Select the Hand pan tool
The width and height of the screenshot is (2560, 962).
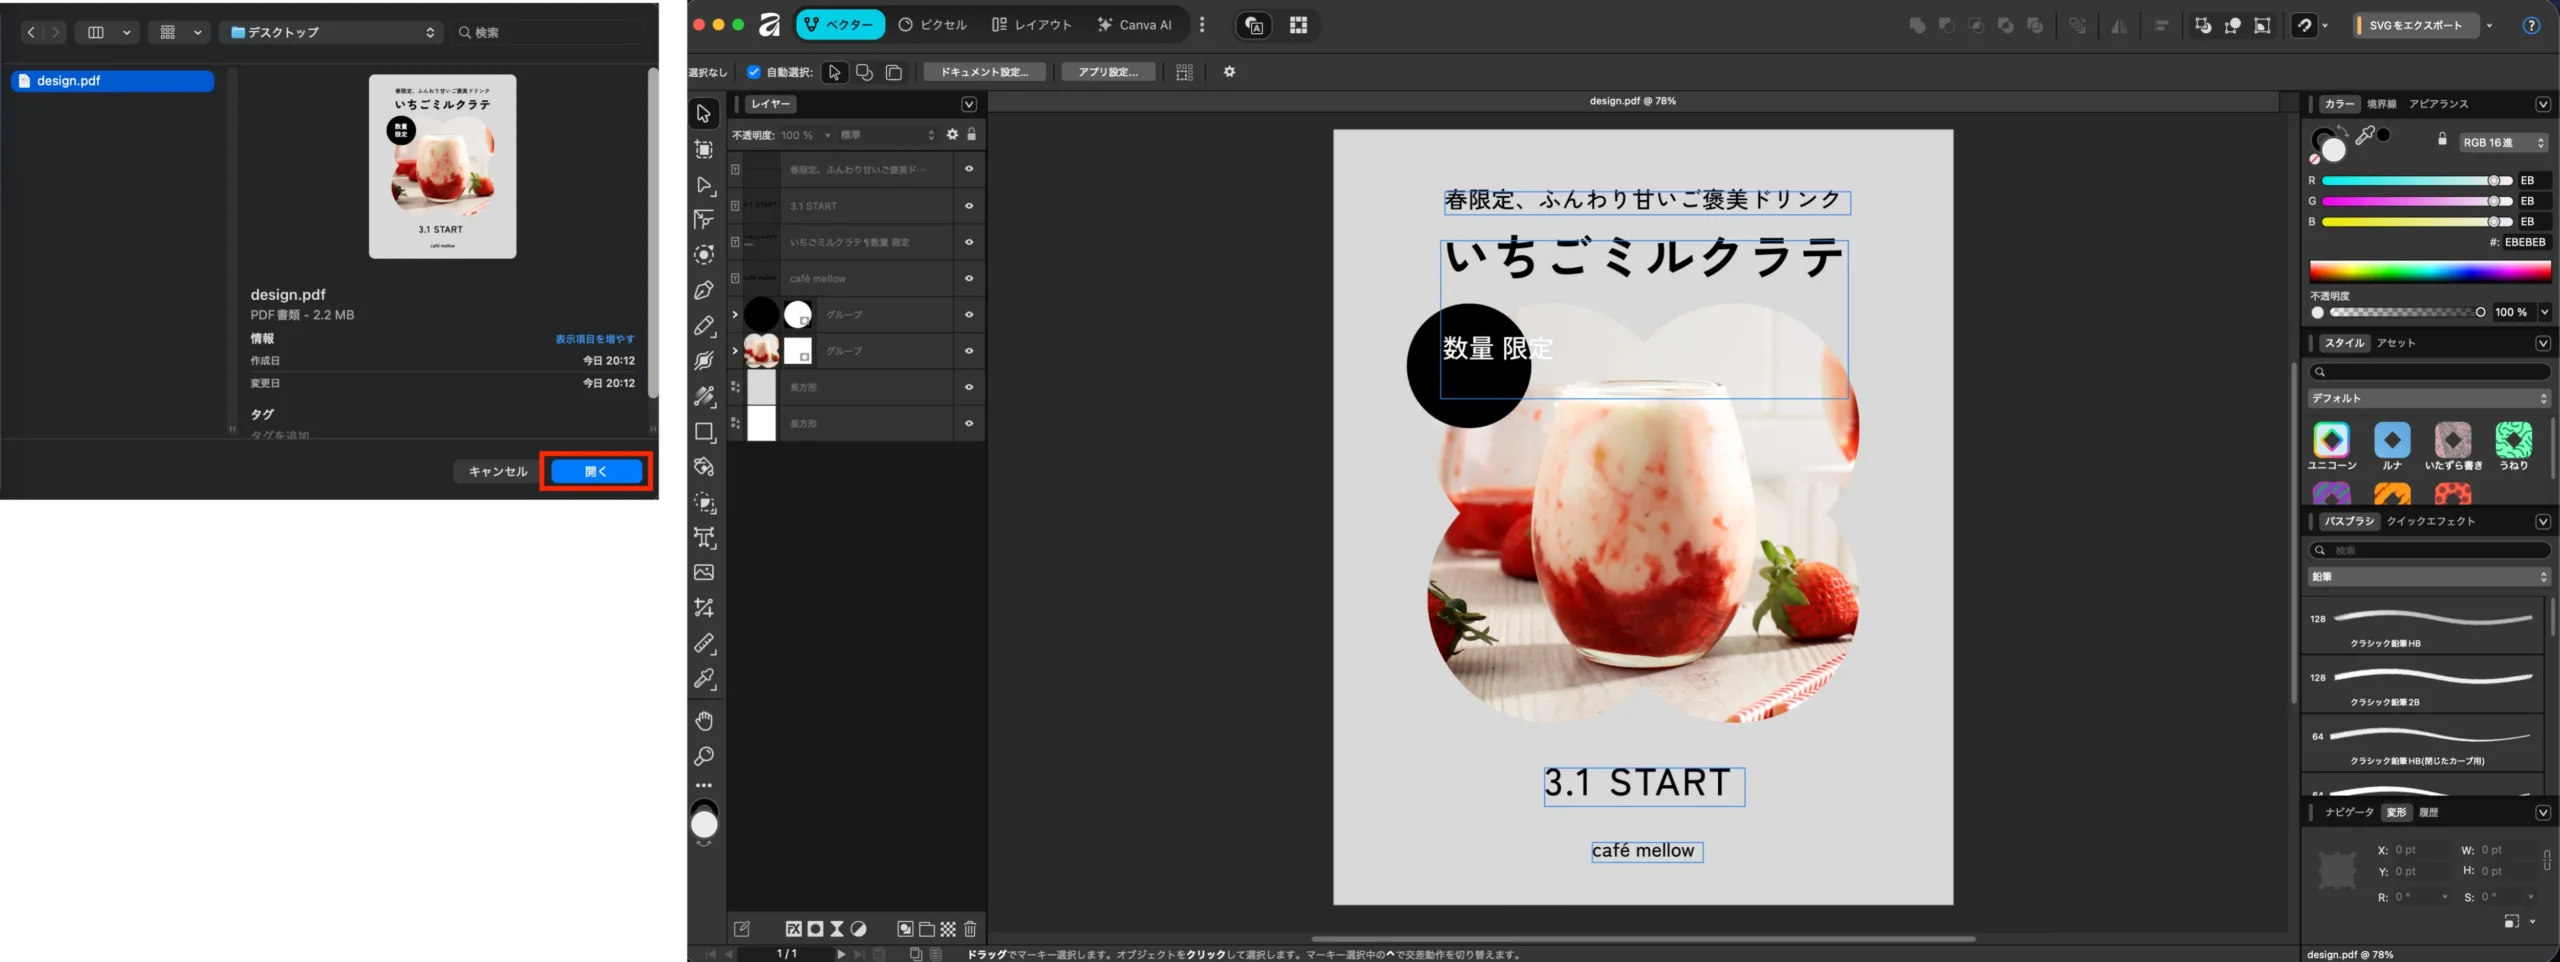(x=704, y=721)
